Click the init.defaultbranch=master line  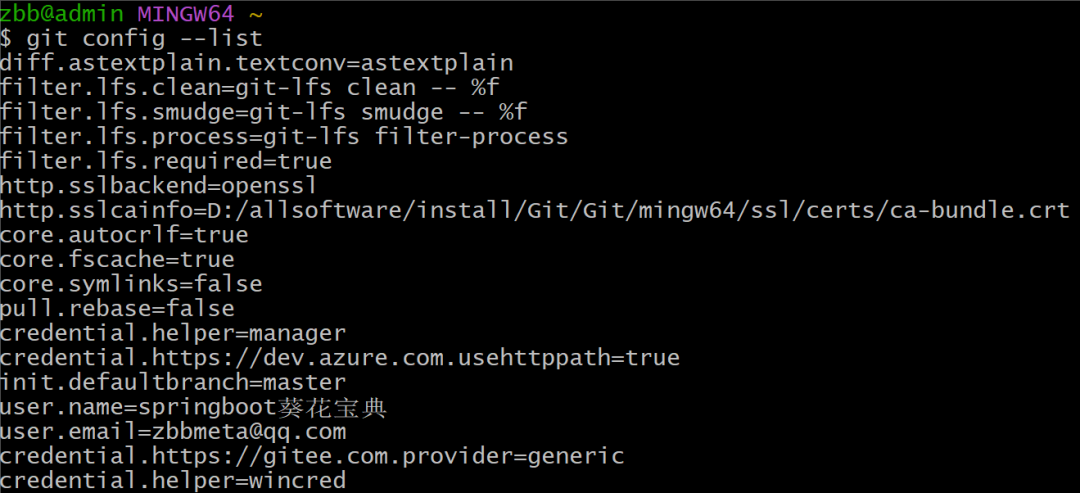(x=173, y=382)
